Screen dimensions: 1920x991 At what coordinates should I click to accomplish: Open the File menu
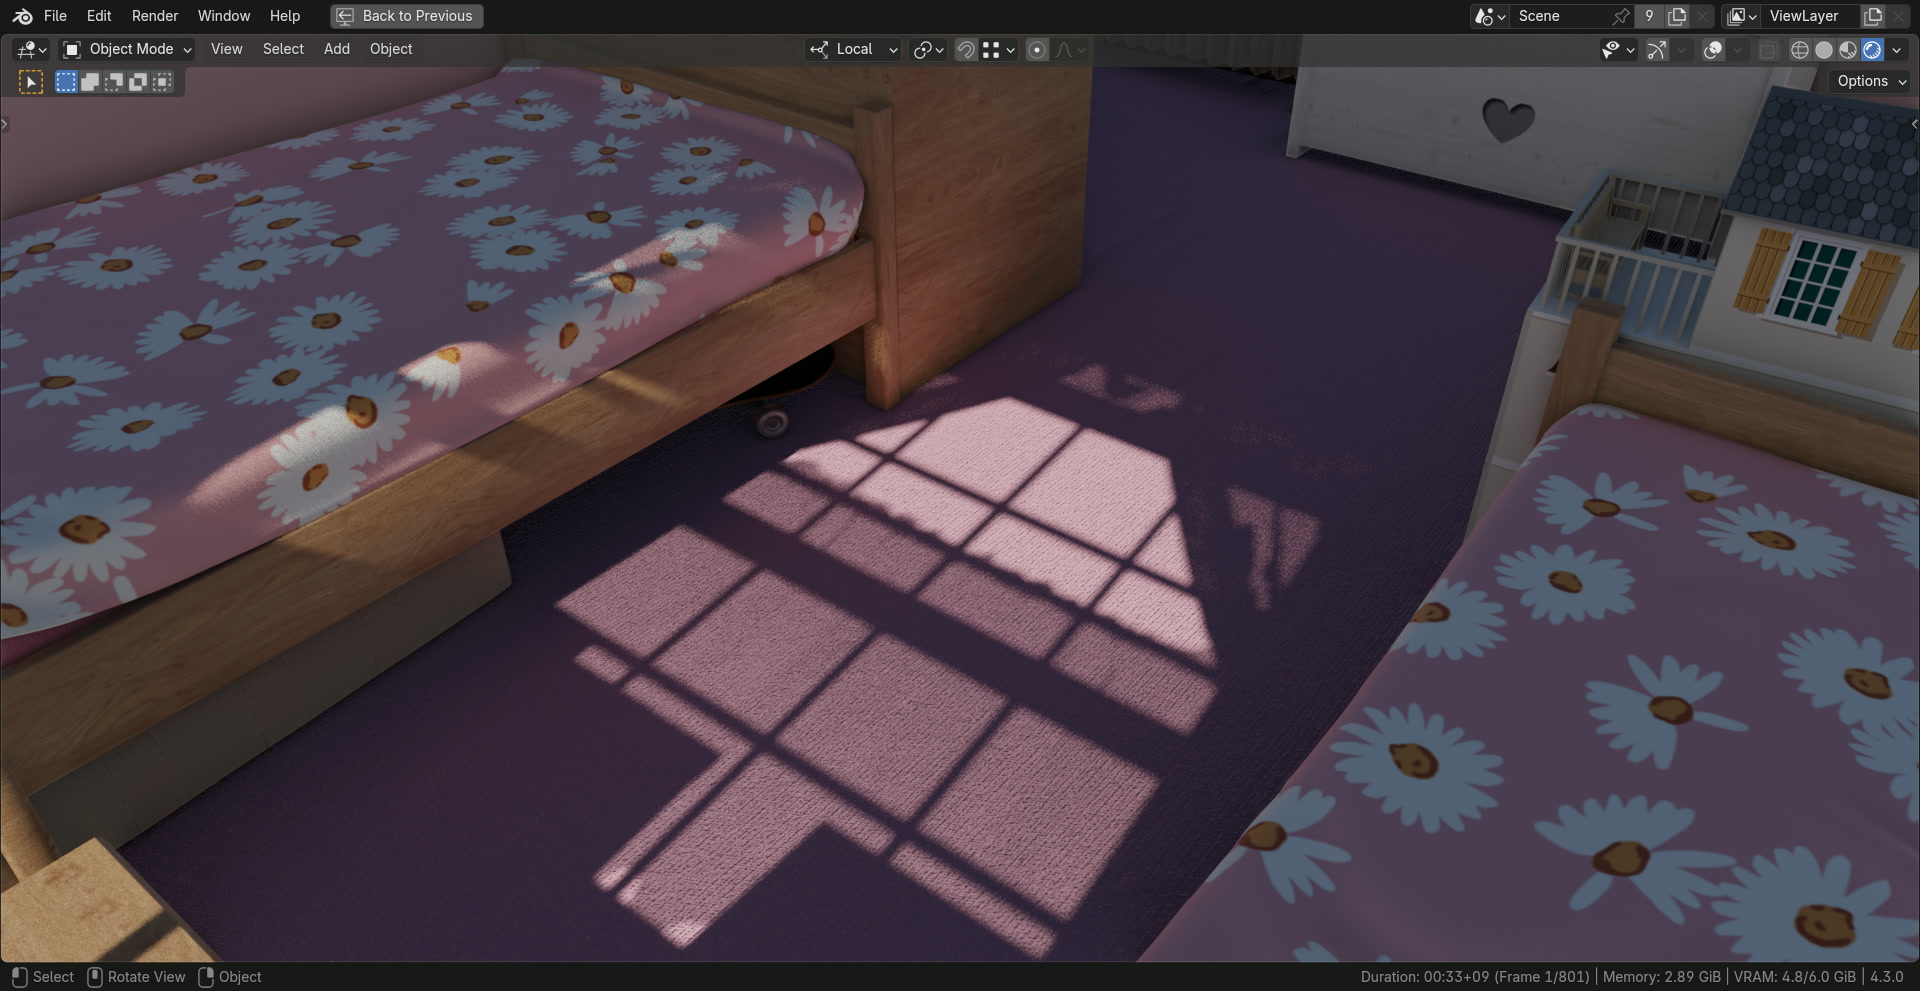point(56,16)
